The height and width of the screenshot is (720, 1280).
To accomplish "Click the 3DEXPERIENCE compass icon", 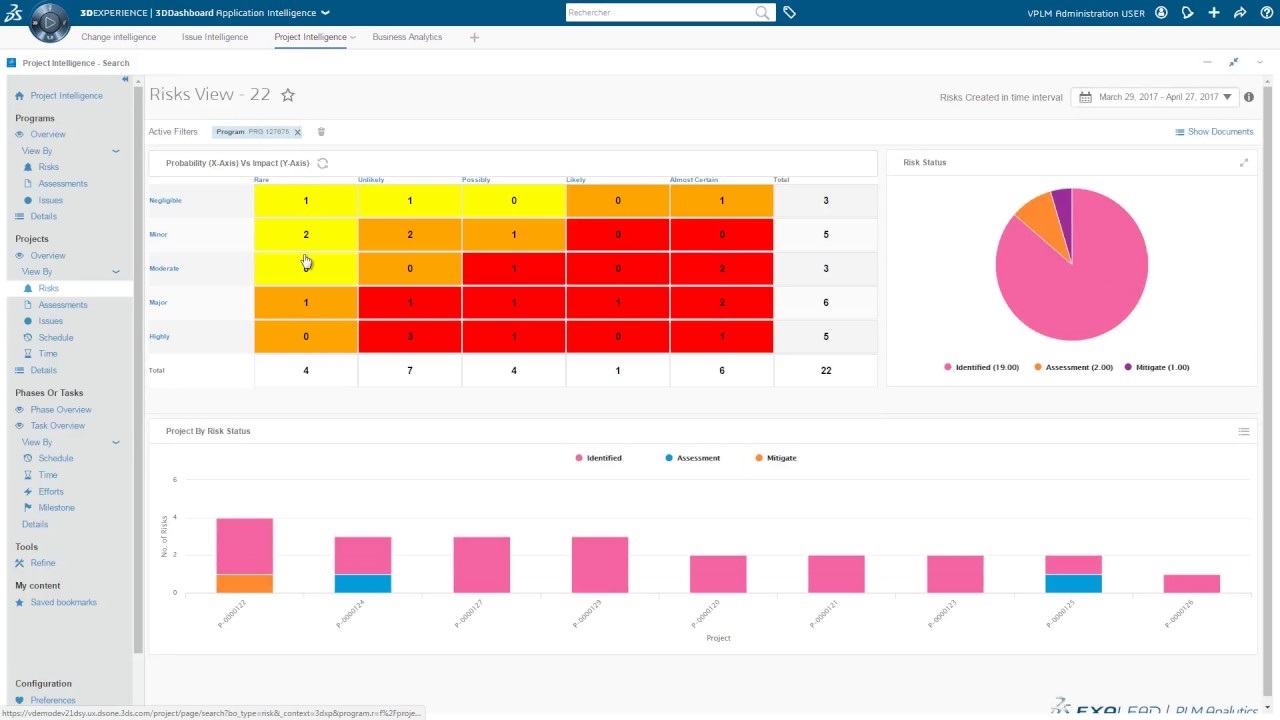I will (x=49, y=22).
